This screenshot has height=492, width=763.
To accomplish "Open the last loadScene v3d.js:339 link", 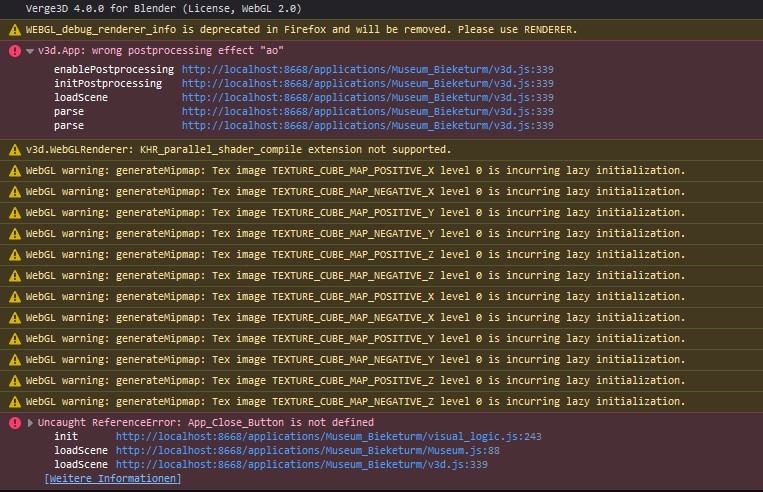I will pyautogui.click(x=301, y=464).
